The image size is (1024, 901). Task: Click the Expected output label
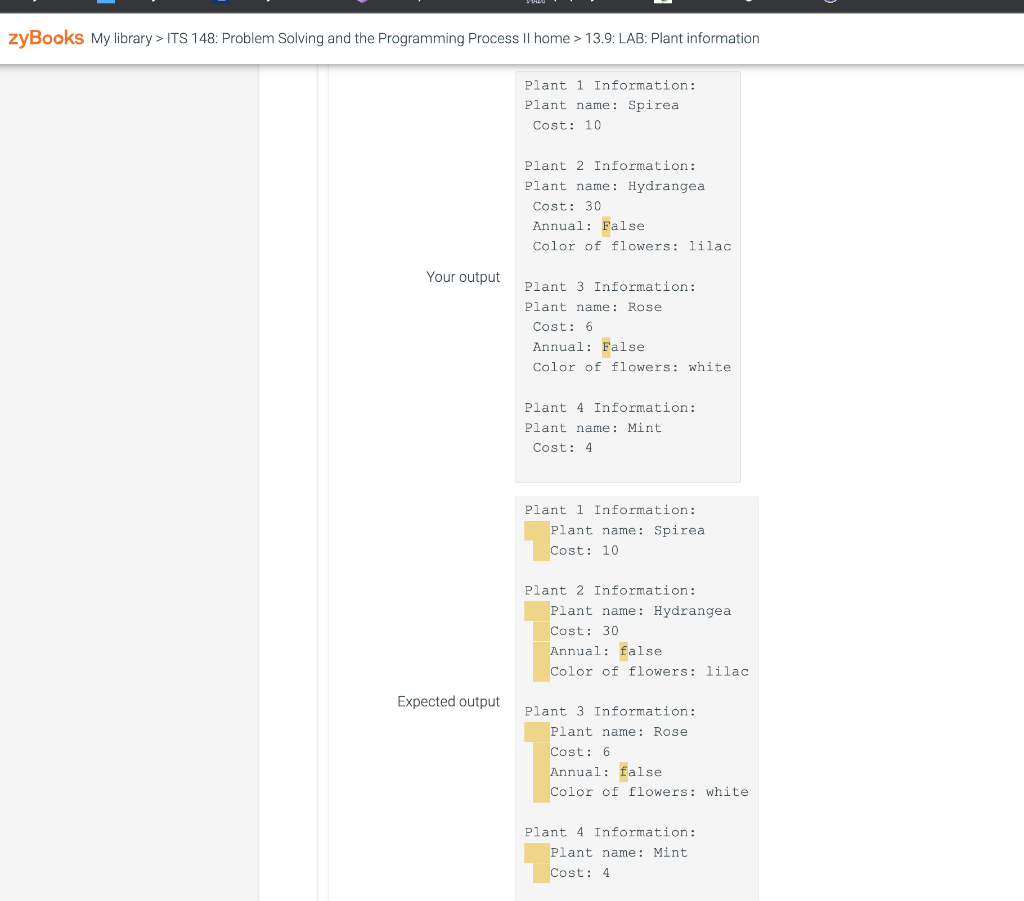[x=448, y=701]
